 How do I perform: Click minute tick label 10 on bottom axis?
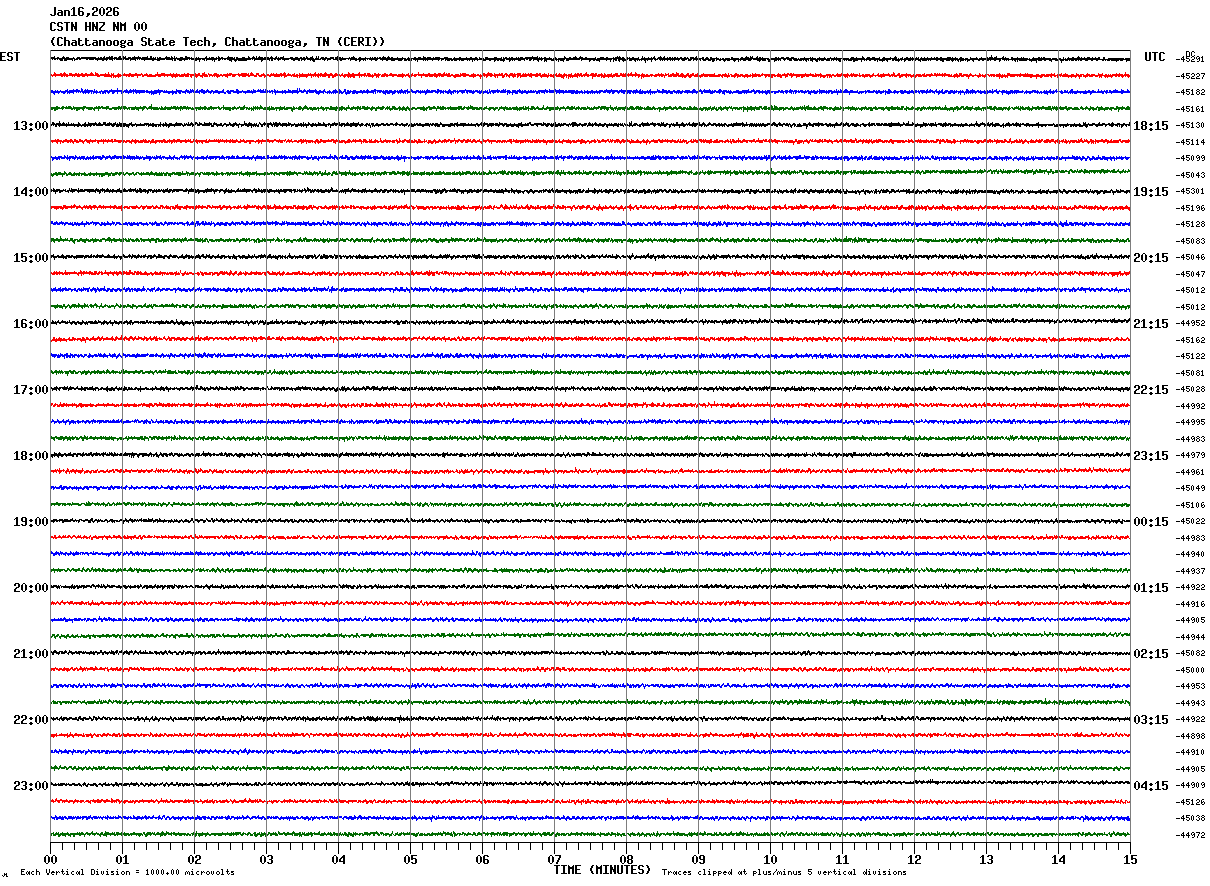point(770,859)
